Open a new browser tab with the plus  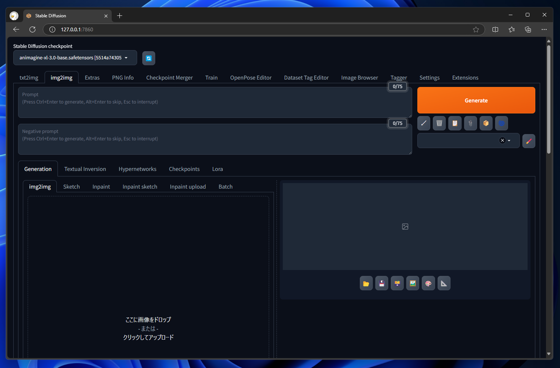[119, 15]
